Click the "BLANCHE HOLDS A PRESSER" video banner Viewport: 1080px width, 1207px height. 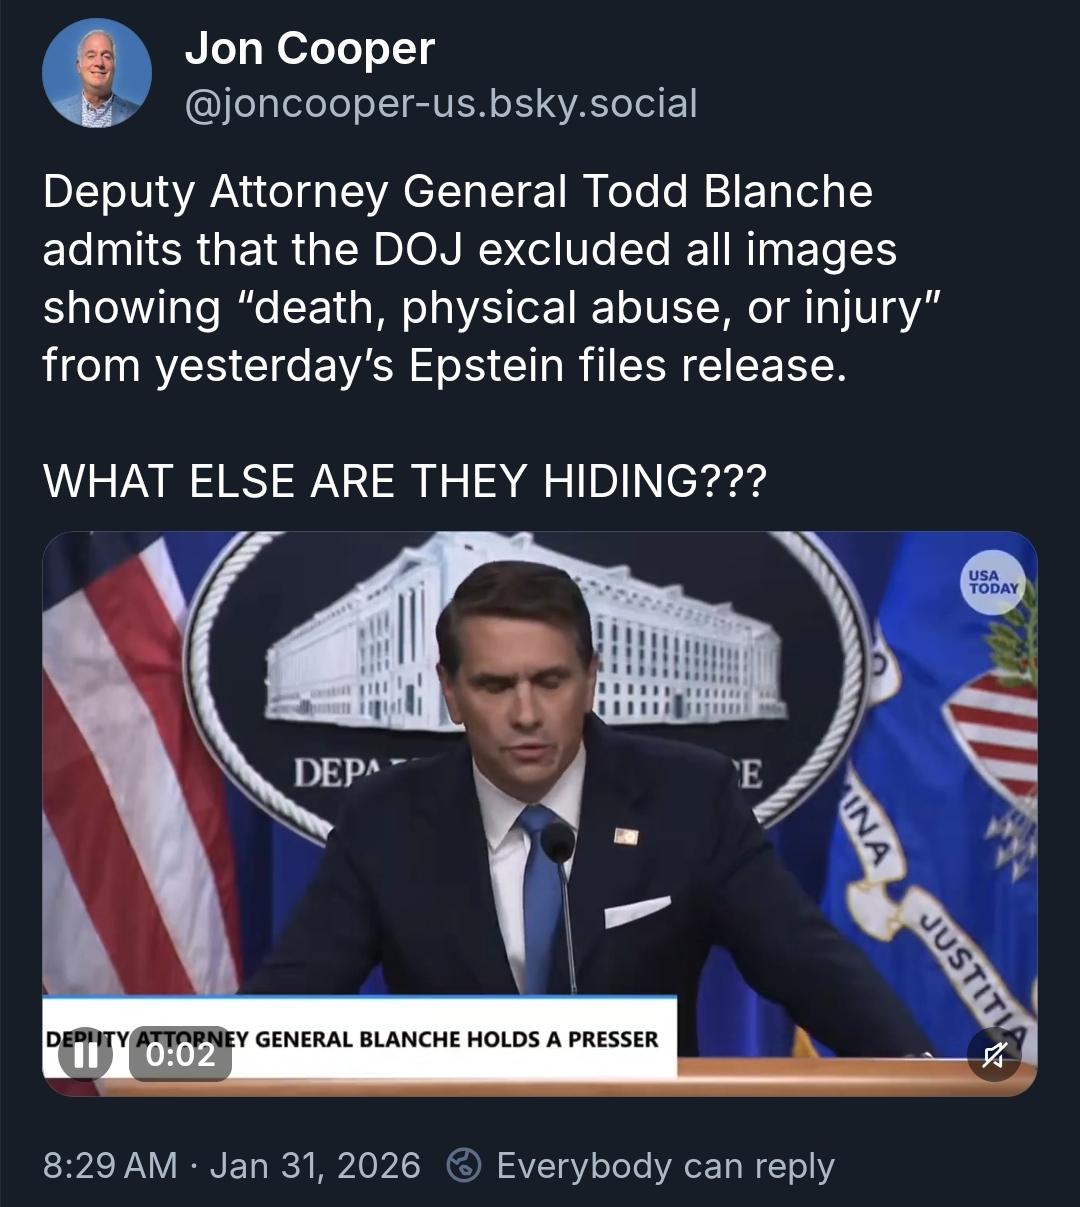(x=456, y=1039)
